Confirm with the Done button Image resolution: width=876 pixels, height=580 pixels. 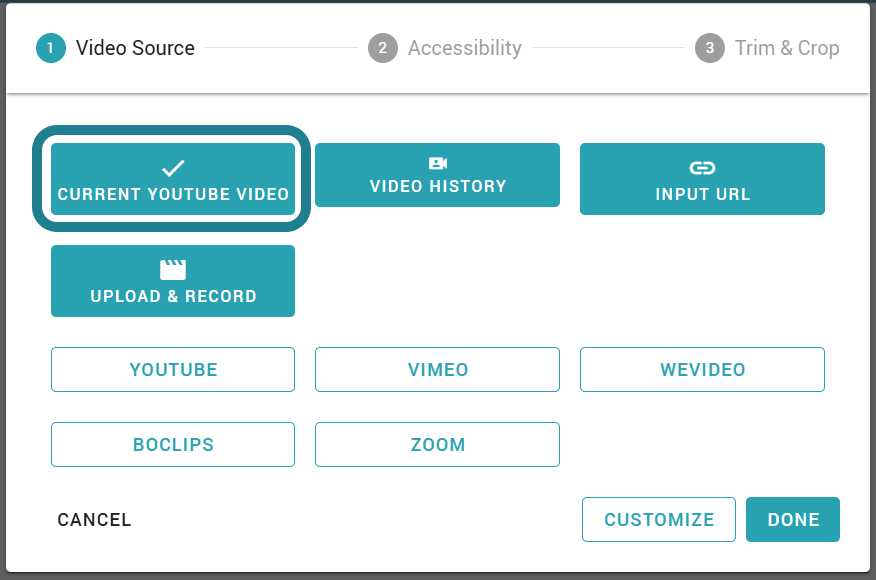[793, 520]
